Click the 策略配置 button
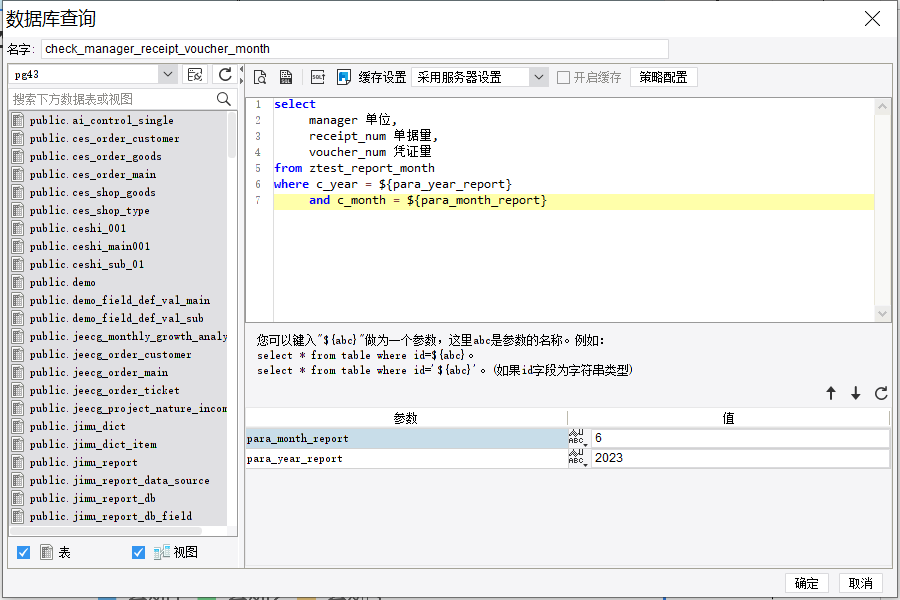The height and width of the screenshot is (600, 900). click(x=663, y=77)
